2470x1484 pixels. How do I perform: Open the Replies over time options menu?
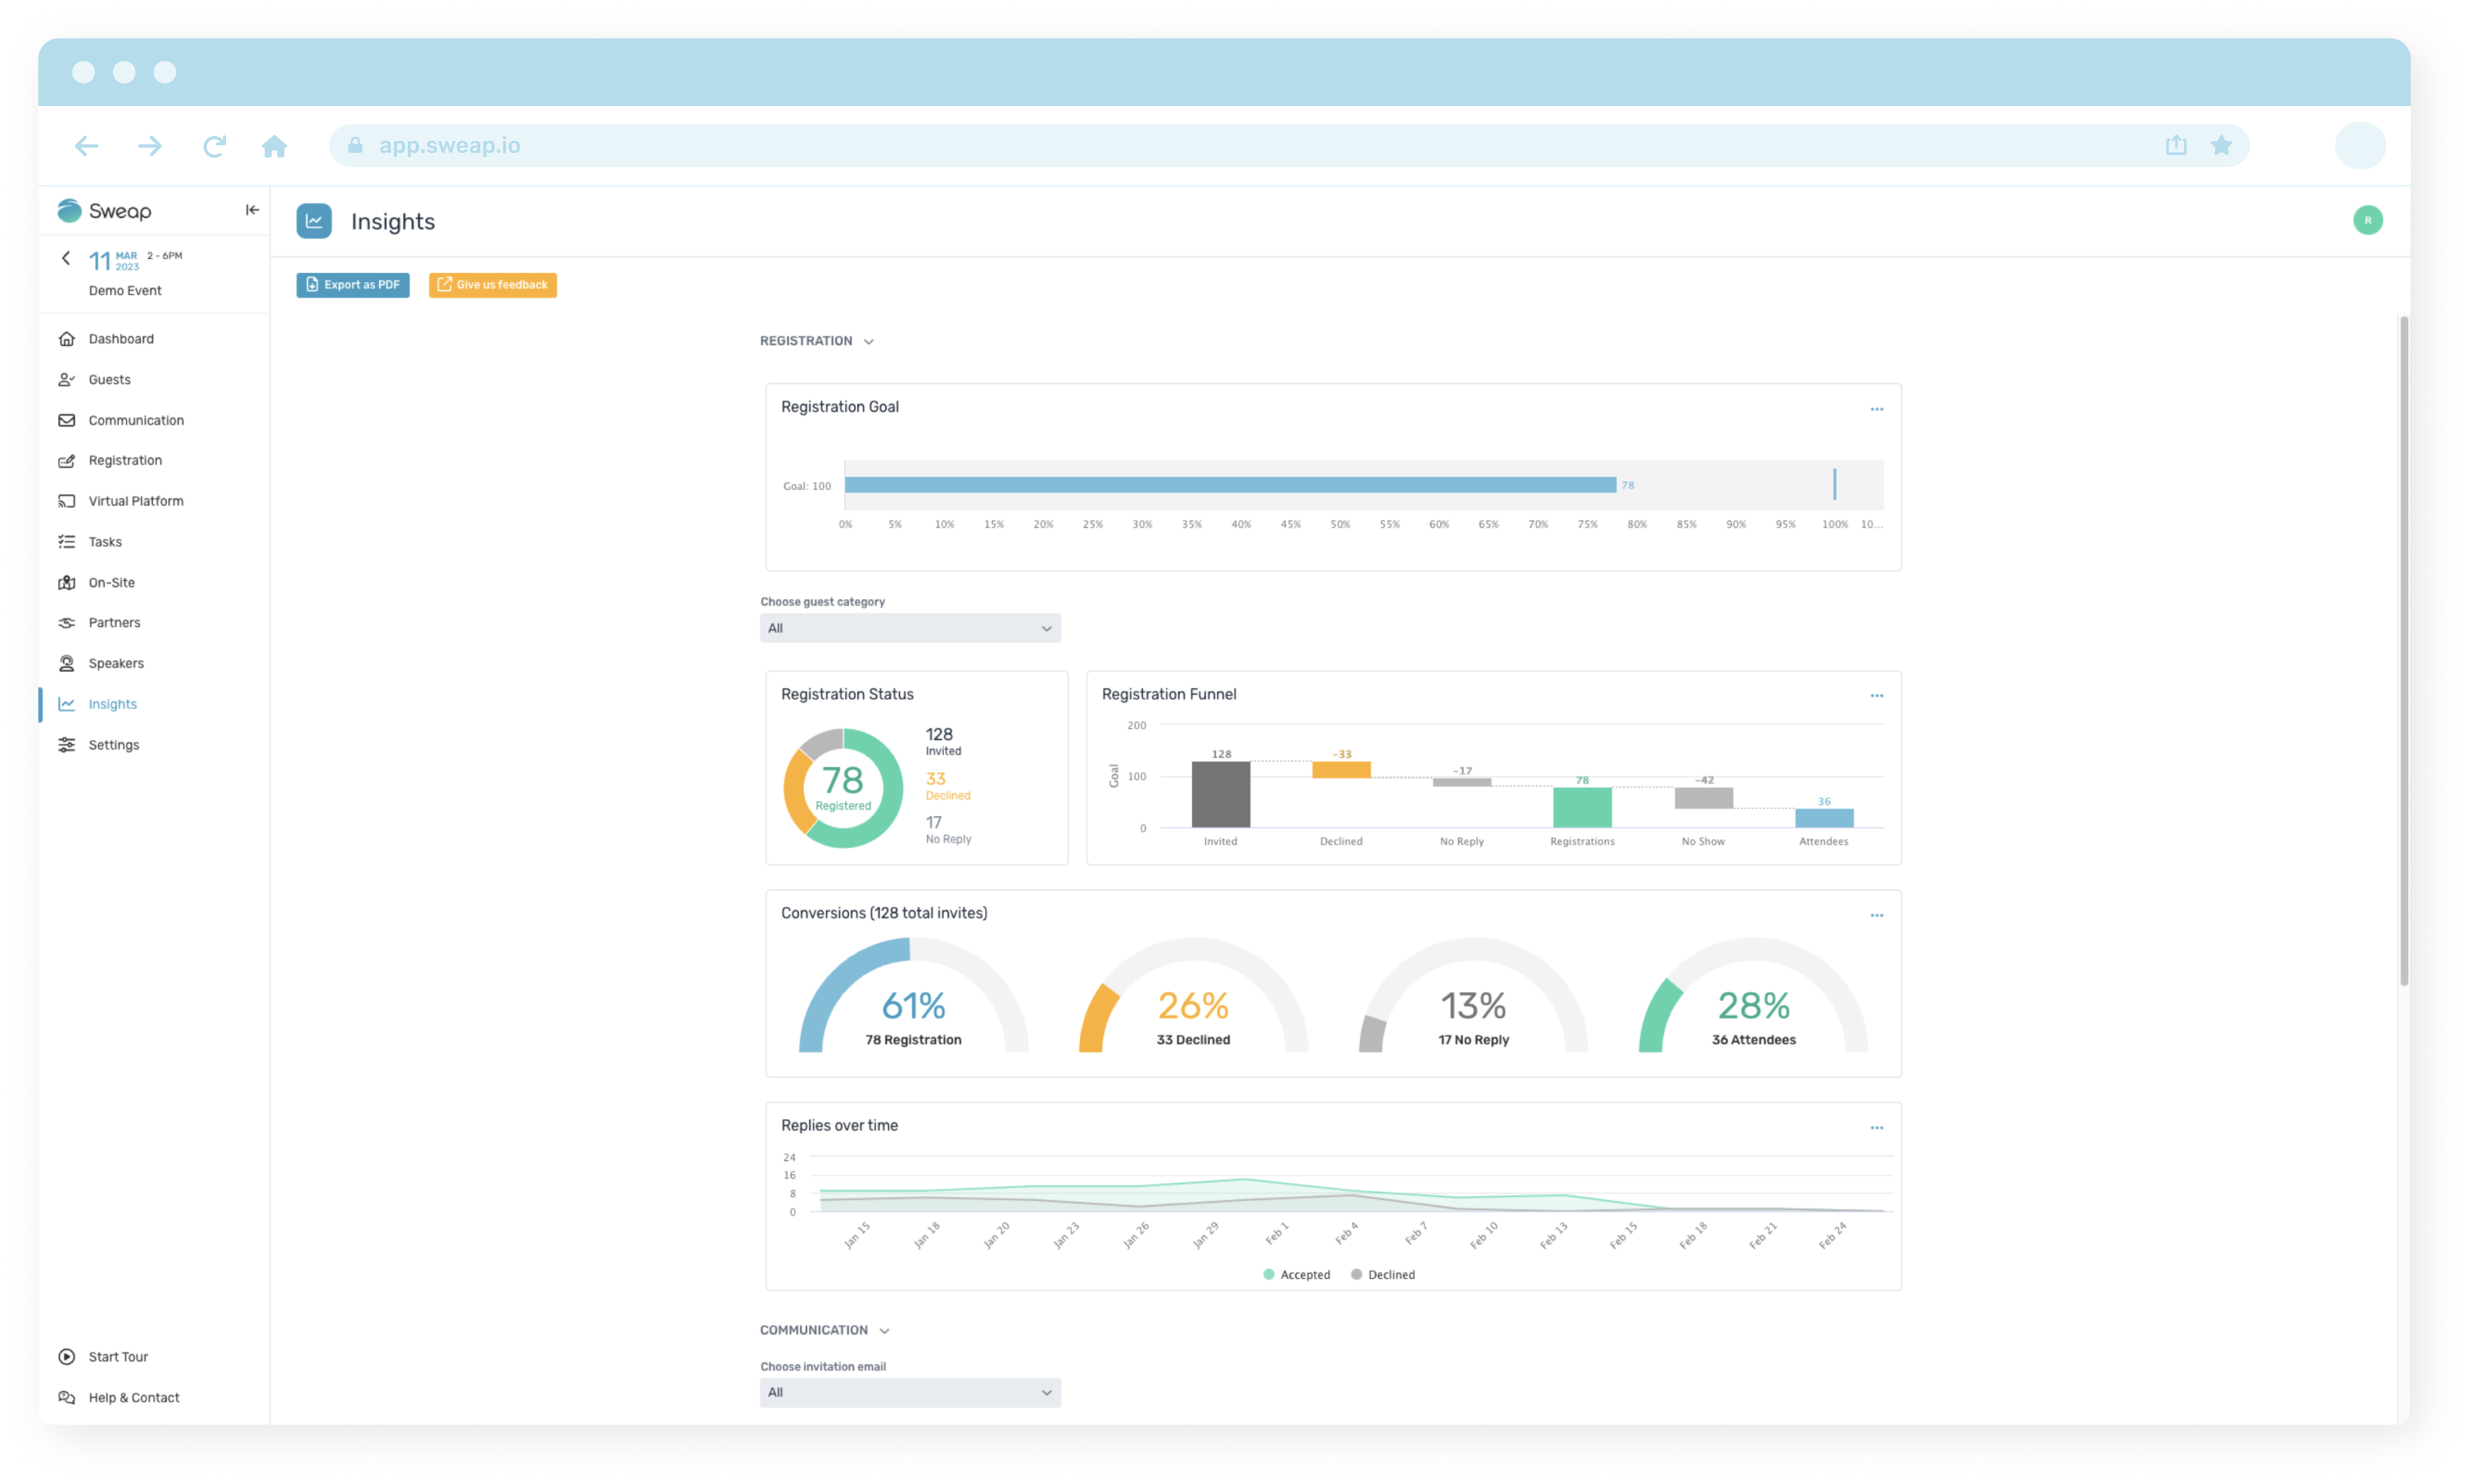coord(1876,1128)
